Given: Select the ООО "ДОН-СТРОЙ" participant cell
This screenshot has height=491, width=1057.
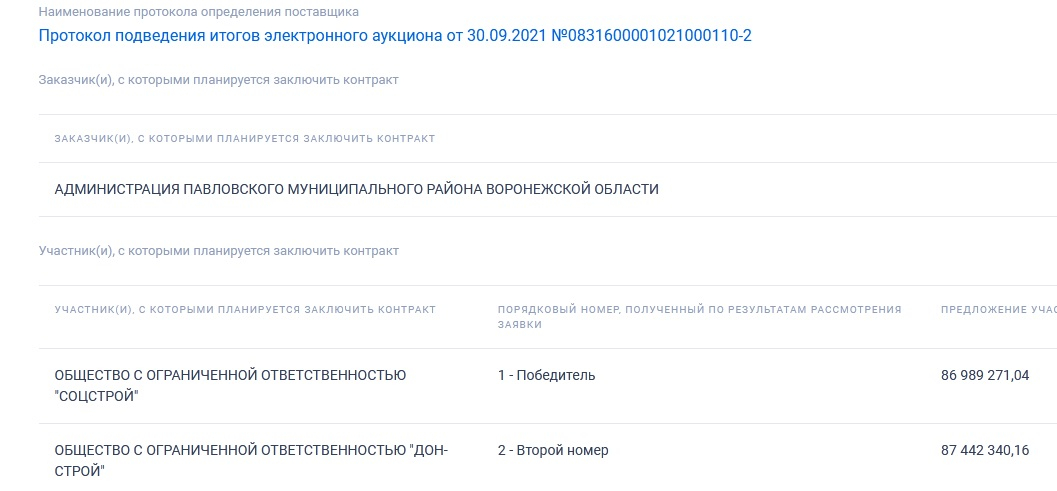Looking at the screenshot, I should pos(251,461).
